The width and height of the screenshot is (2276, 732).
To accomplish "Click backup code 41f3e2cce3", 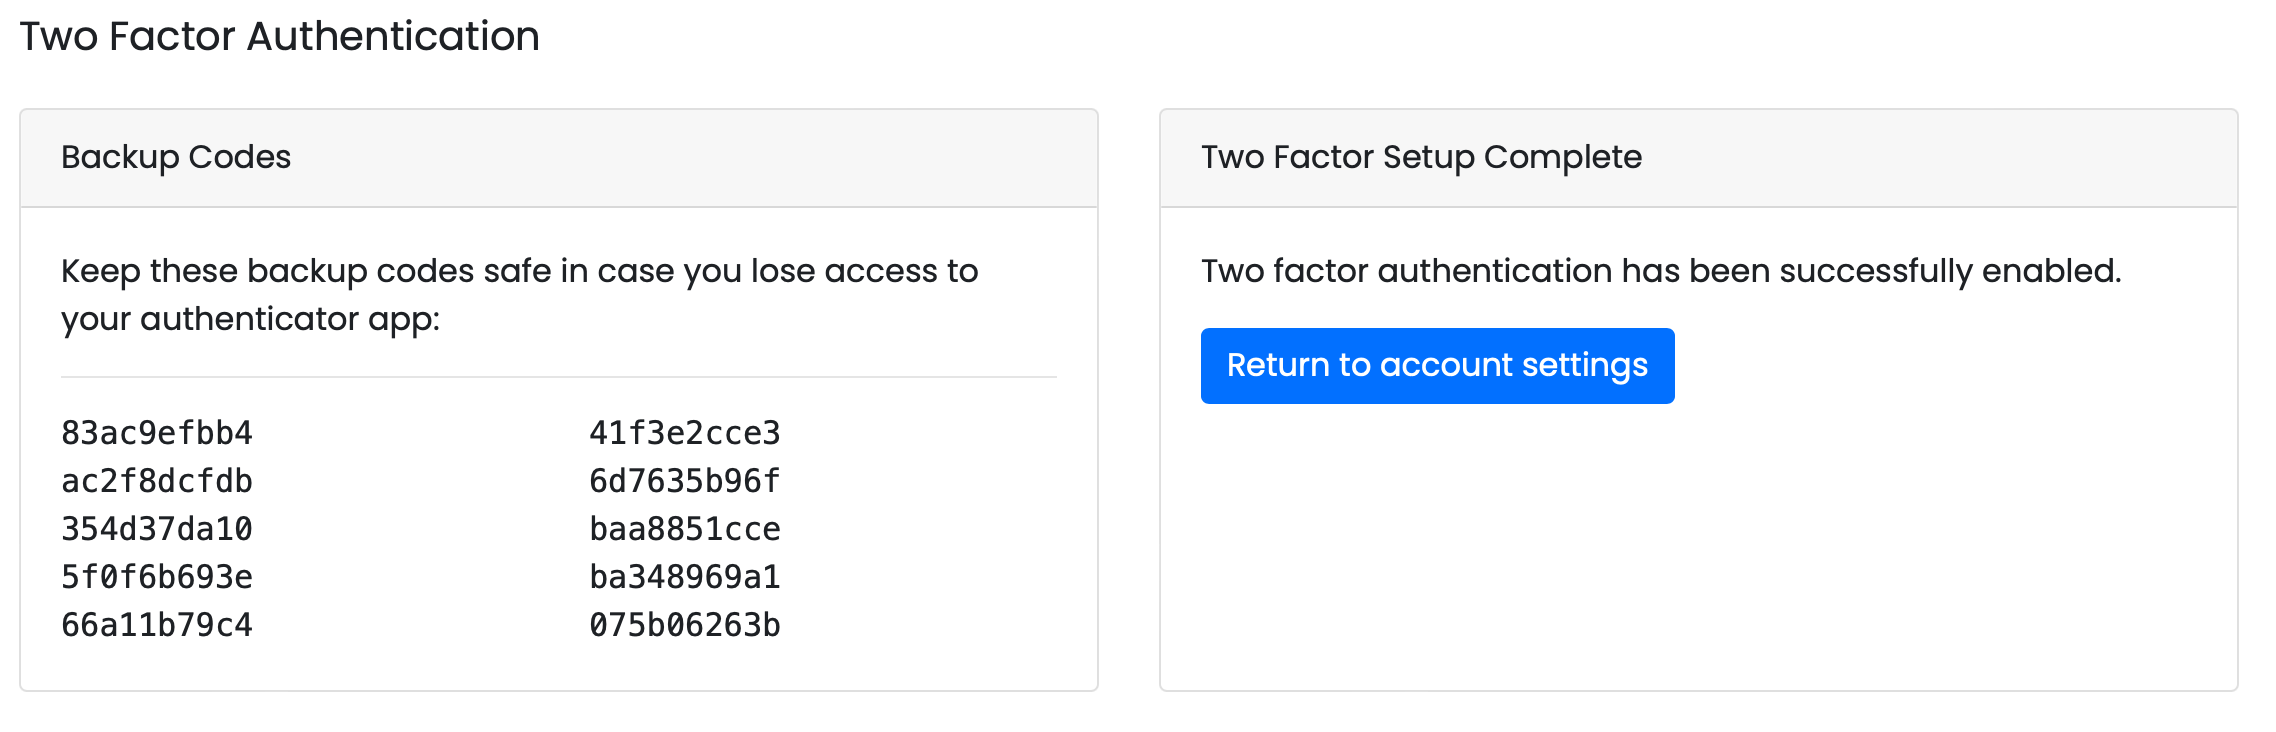I will pos(685,433).
